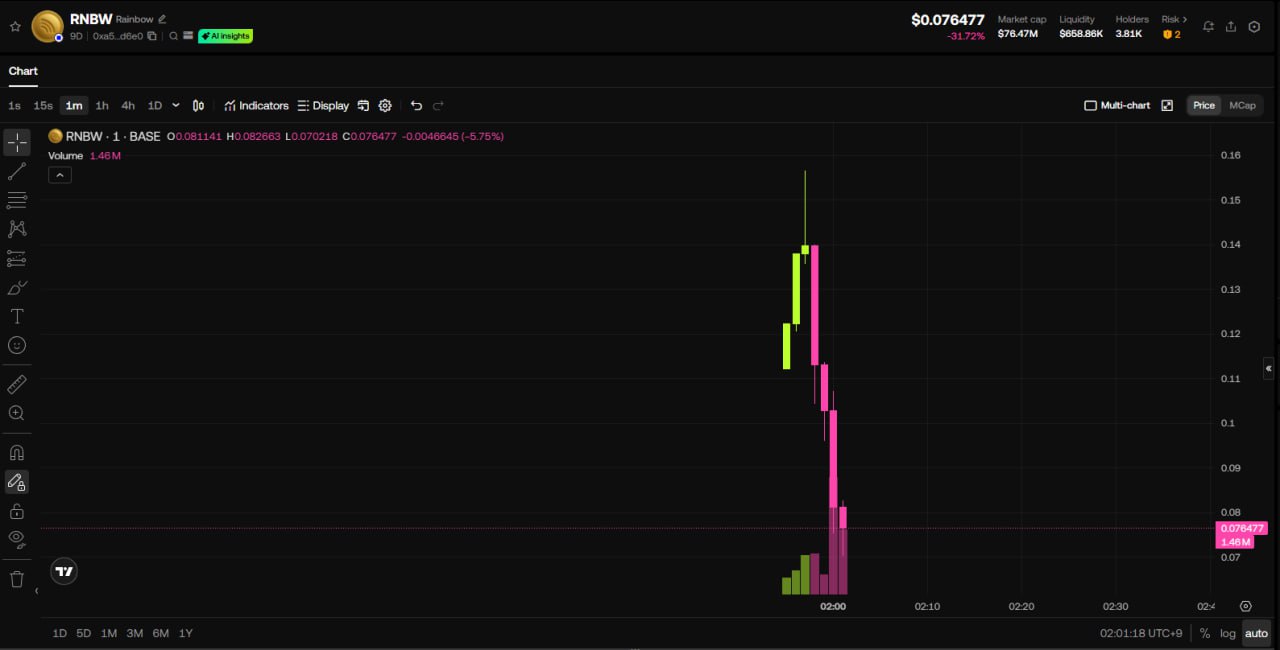This screenshot has width=1280, height=650.
Task: Open the Indicators menu
Action: click(x=256, y=106)
